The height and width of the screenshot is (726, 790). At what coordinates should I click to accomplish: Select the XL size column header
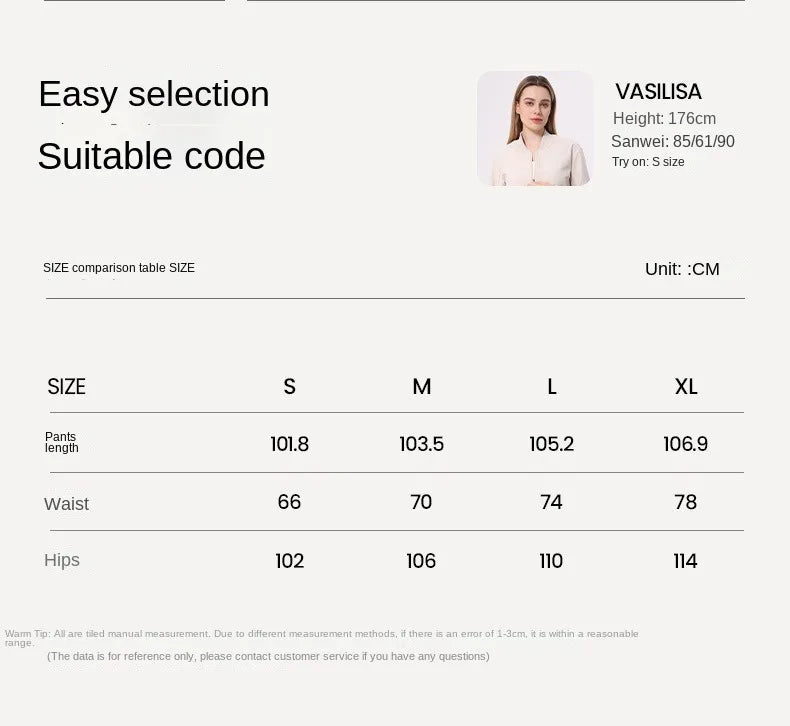[x=685, y=387]
